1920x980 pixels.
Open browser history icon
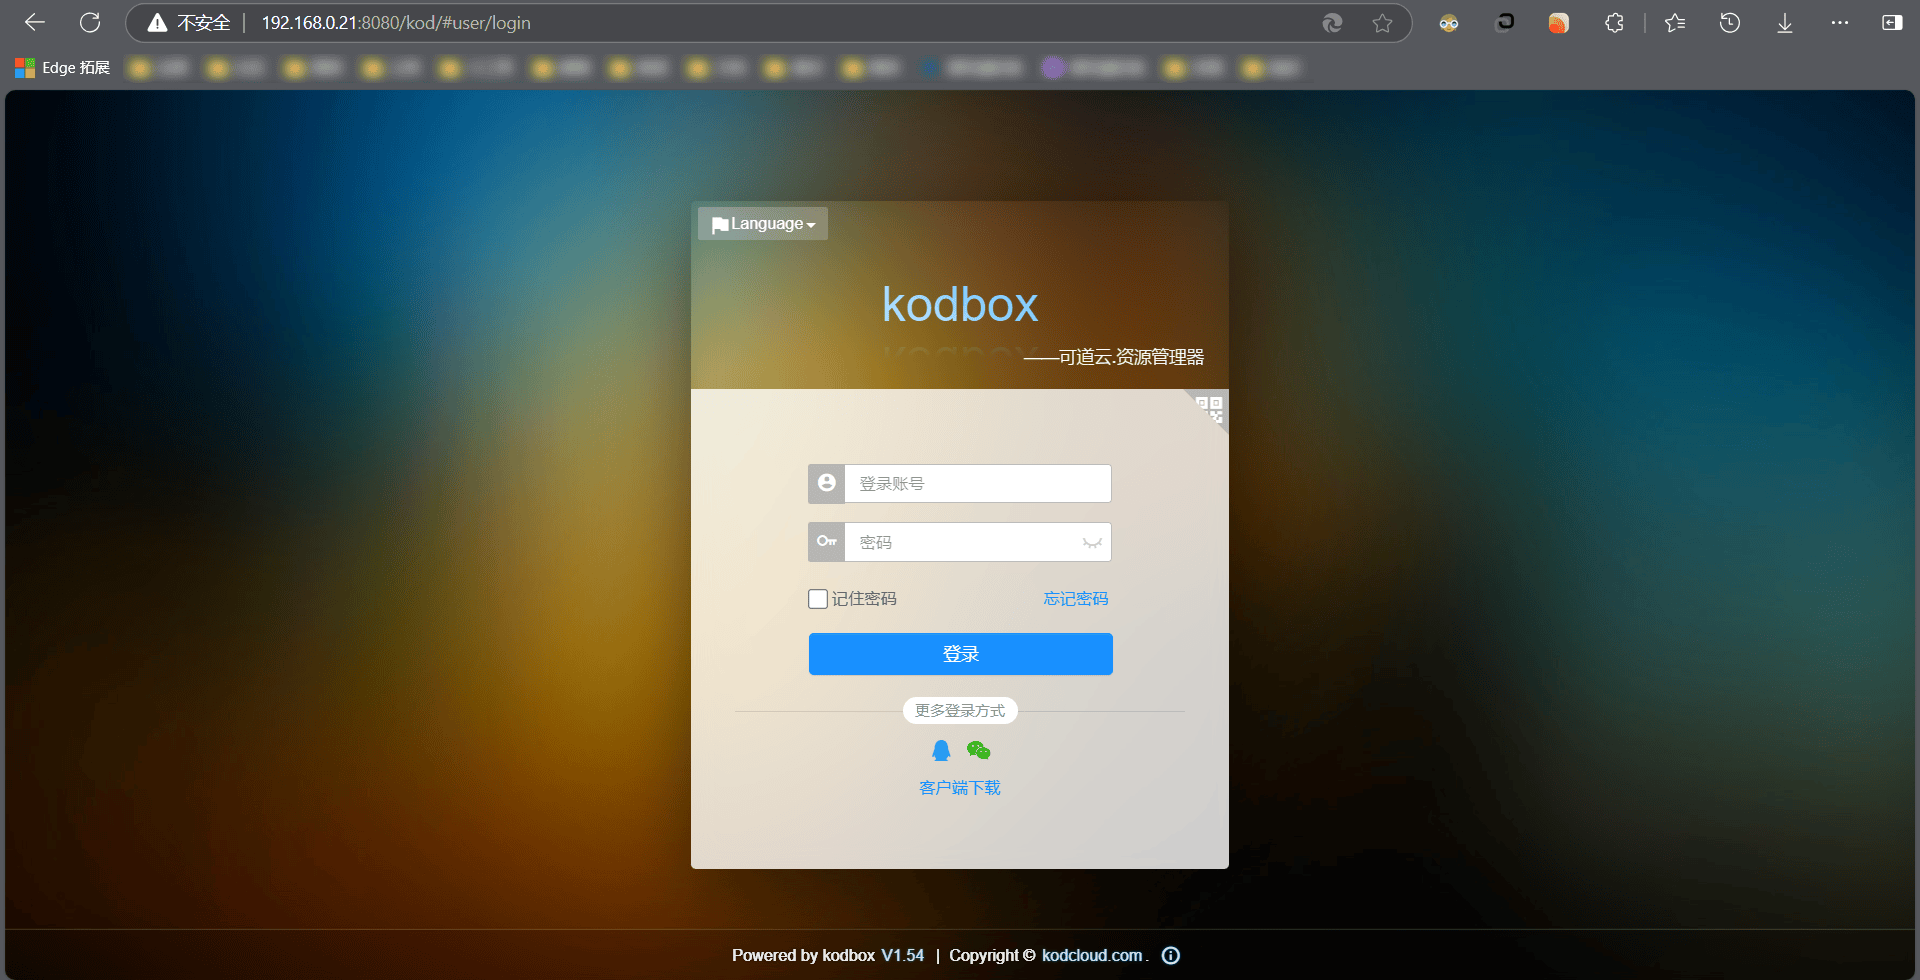pyautogui.click(x=1730, y=23)
